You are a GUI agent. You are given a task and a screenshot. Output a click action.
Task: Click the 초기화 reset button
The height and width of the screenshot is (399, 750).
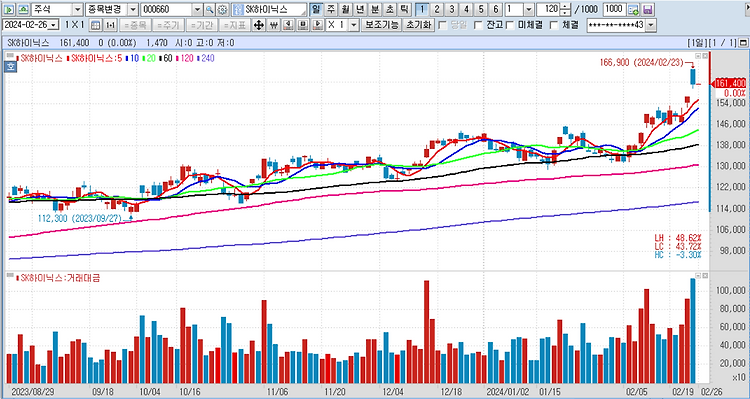[419, 25]
